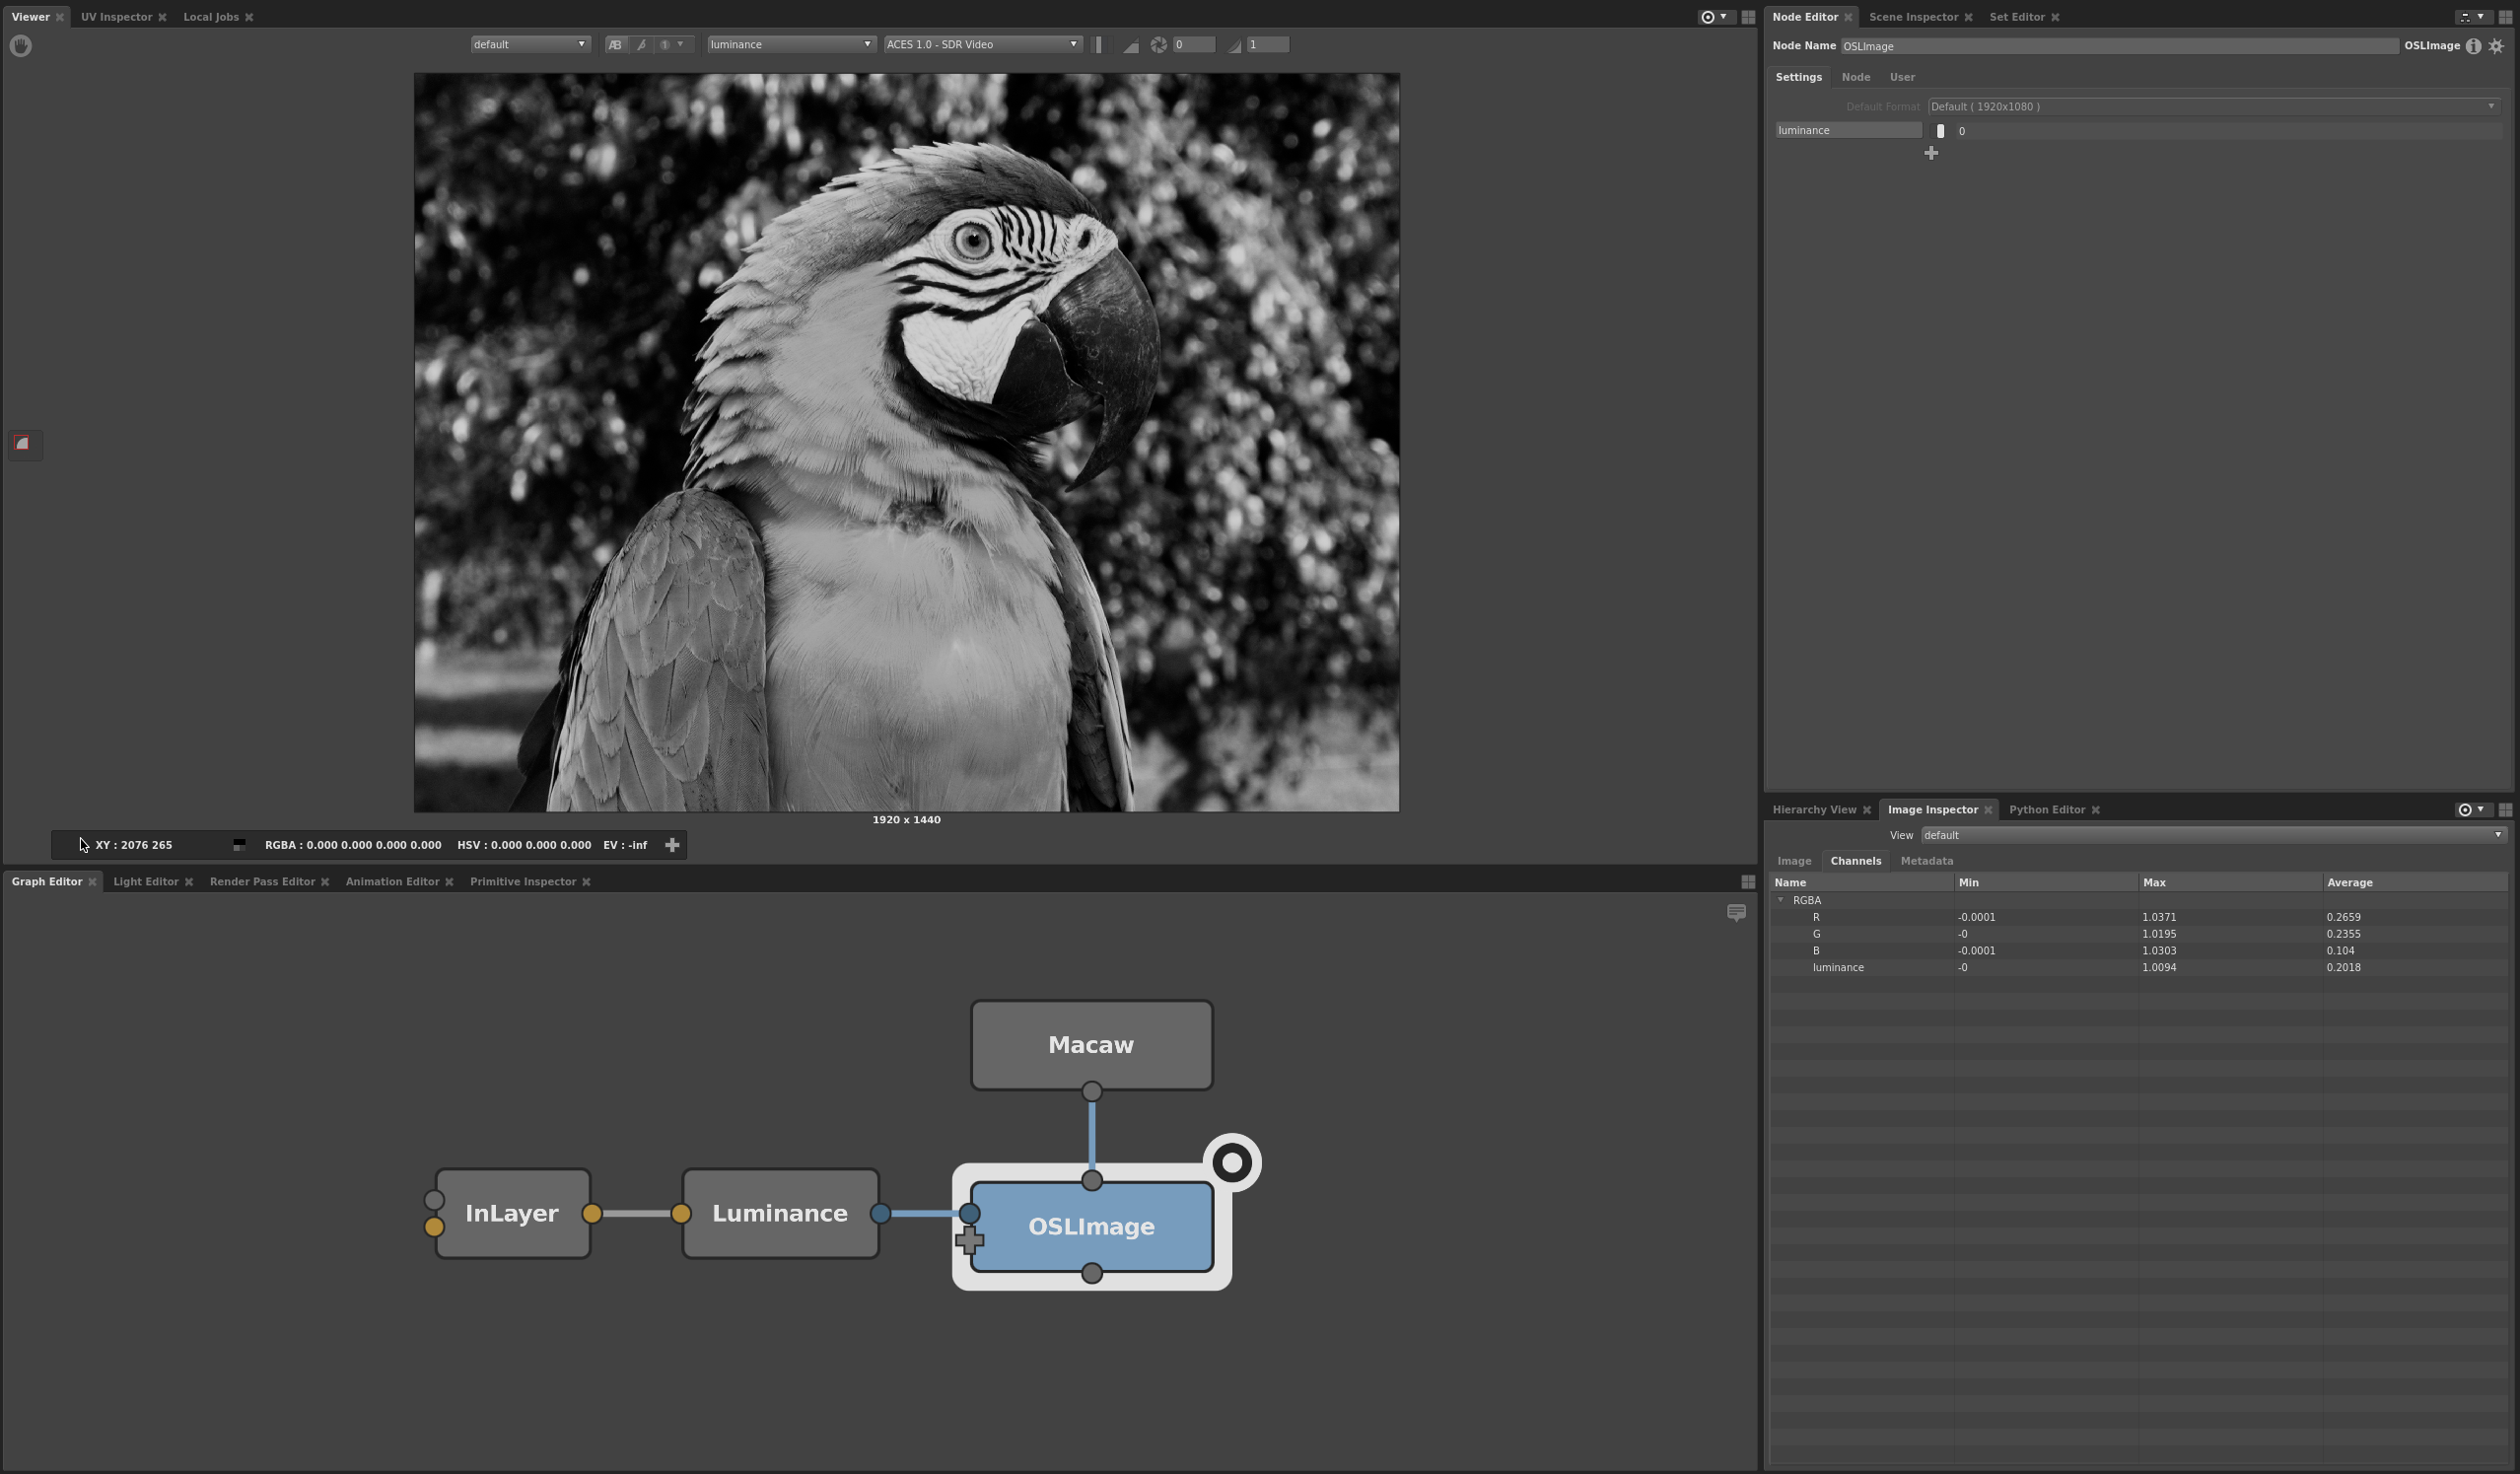2520x1474 pixels.
Task: Open the OSLImage node info icon
Action: 2473,46
